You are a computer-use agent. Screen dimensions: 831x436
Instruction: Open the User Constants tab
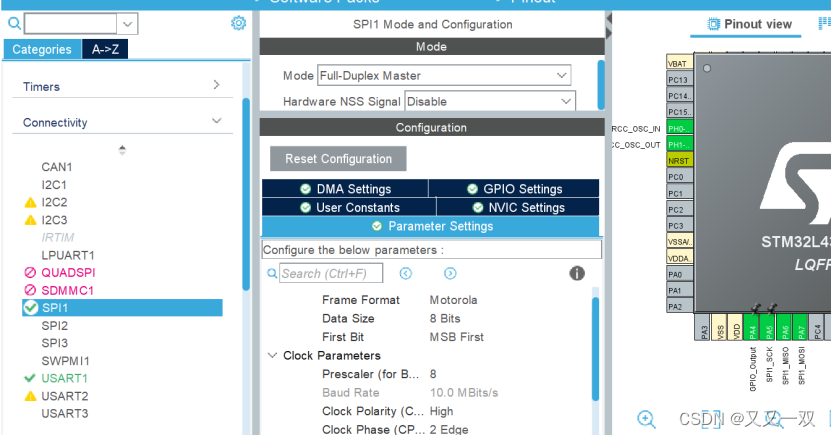(x=349, y=207)
